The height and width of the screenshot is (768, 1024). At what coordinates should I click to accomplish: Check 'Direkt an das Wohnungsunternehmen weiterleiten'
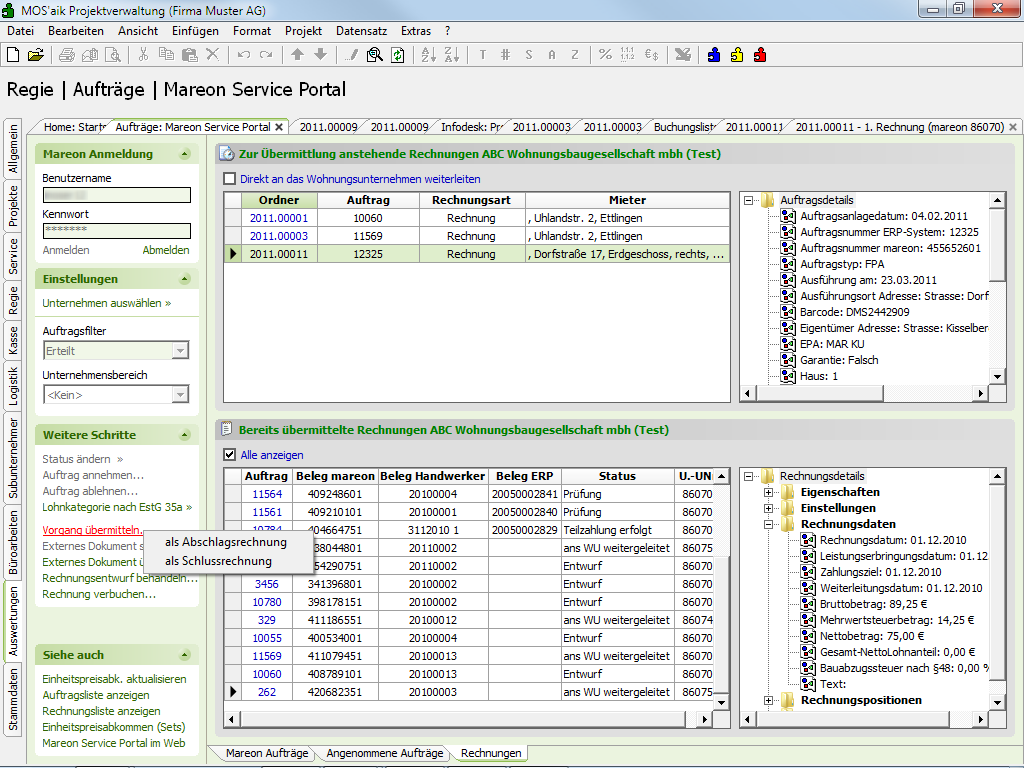(x=229, y=179)
